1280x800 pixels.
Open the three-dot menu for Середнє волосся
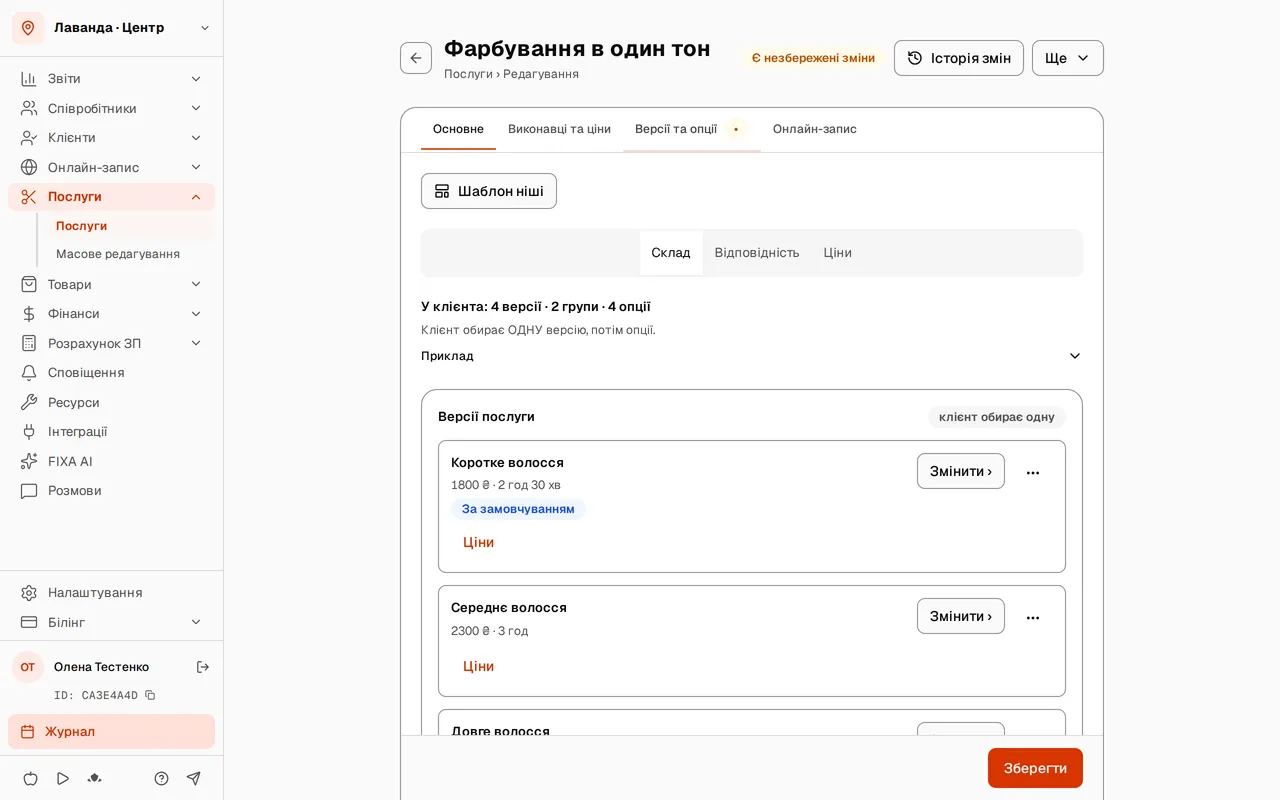click(x=1033, y=617)
